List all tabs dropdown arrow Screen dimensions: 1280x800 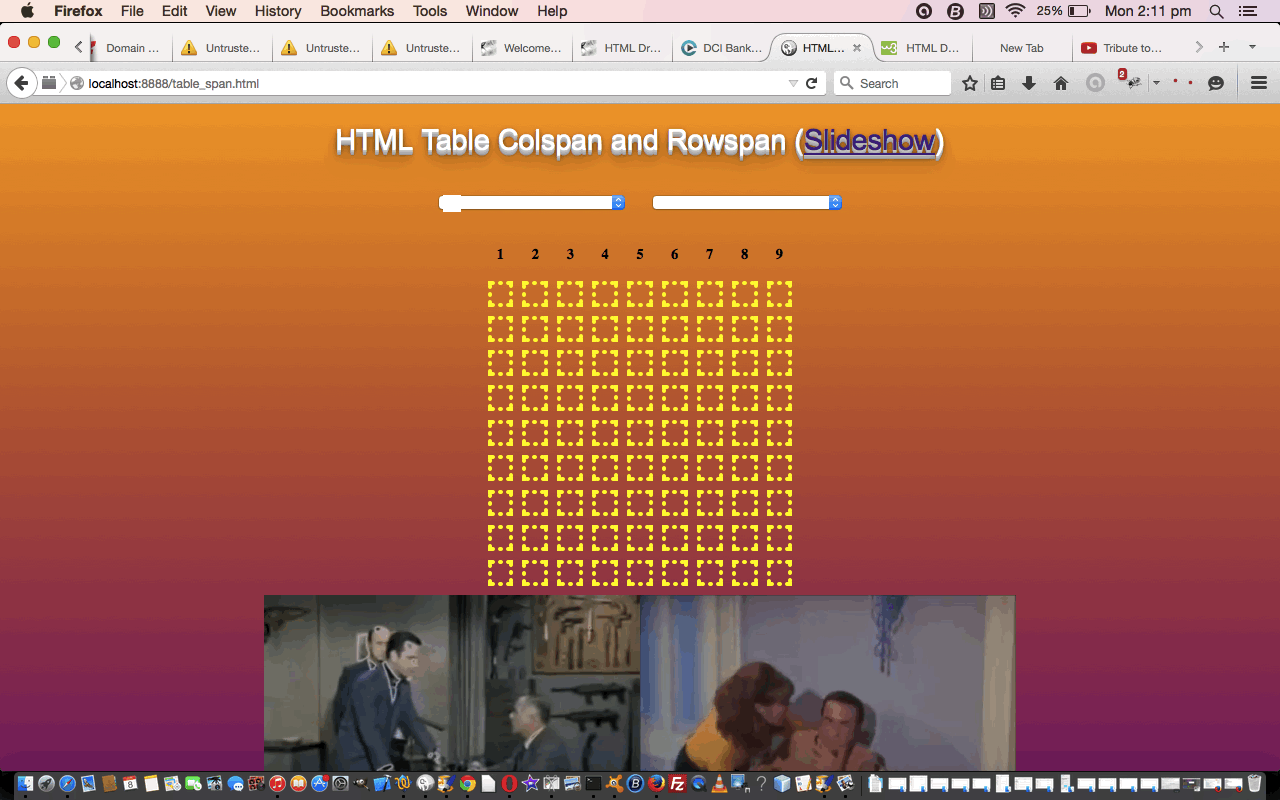click(1252, 47)
